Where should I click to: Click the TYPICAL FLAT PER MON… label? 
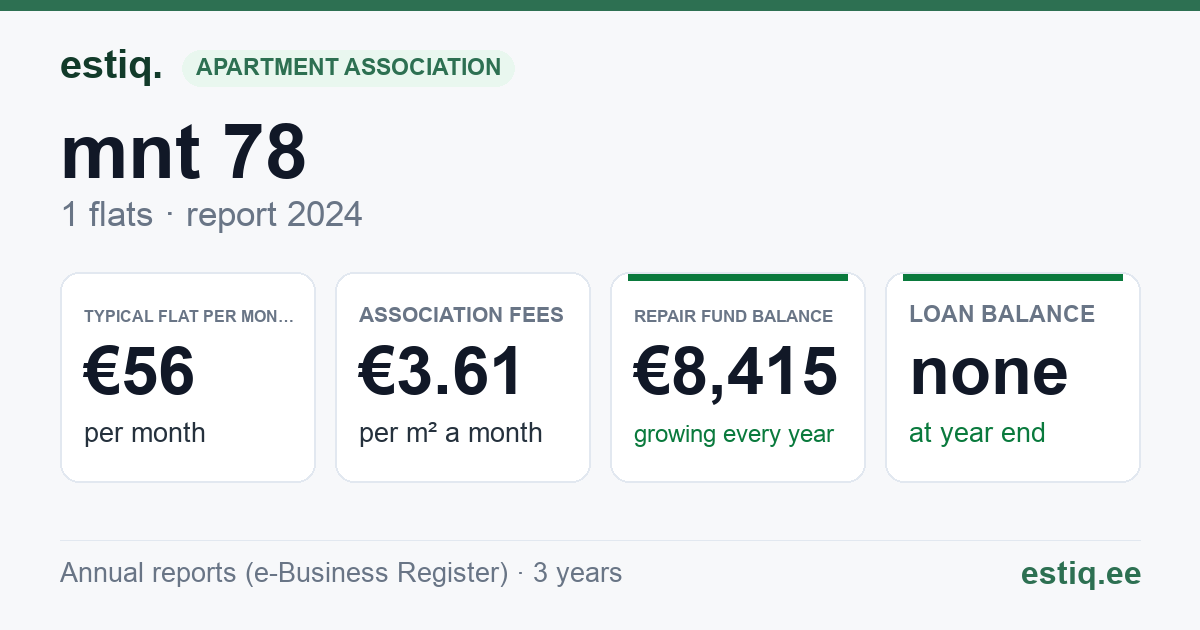189,316
